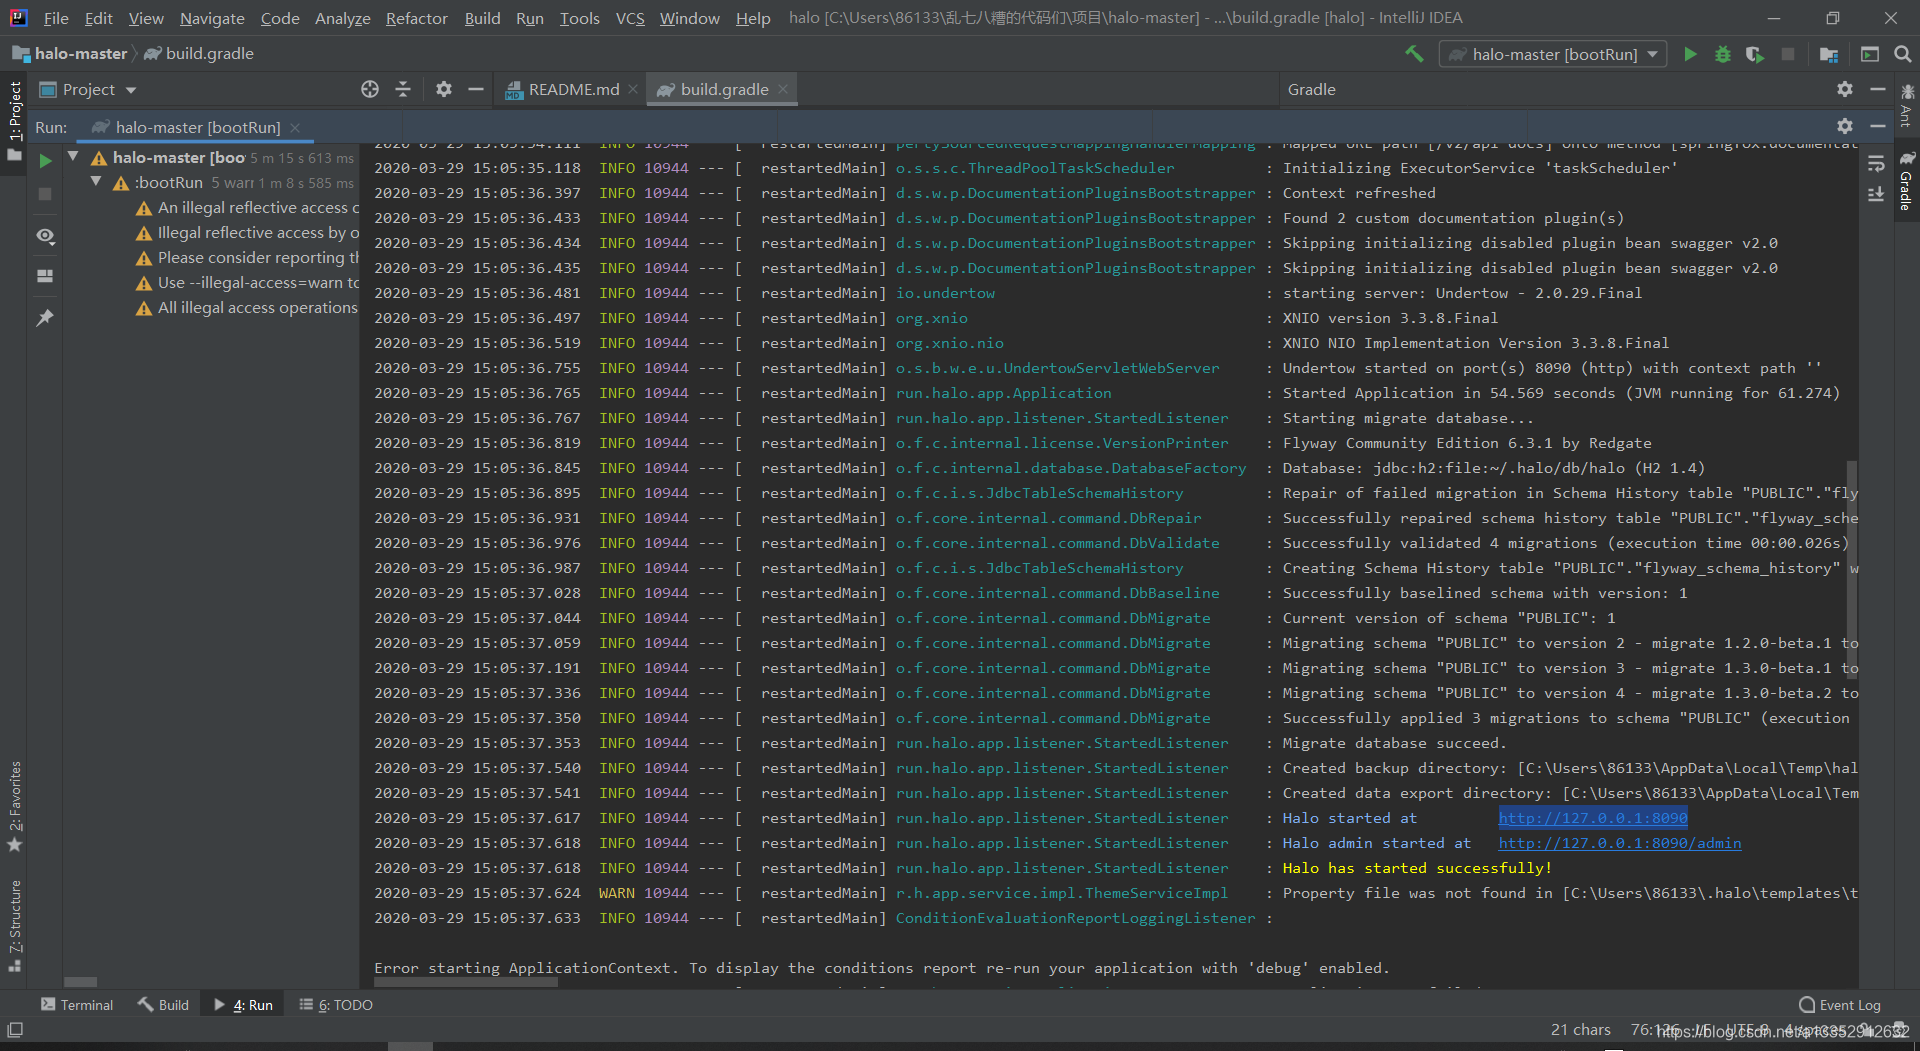This screenshot has width=1920, height=1051.
Task: Click the Collapse All icon in Project panel
Action: 403,89
